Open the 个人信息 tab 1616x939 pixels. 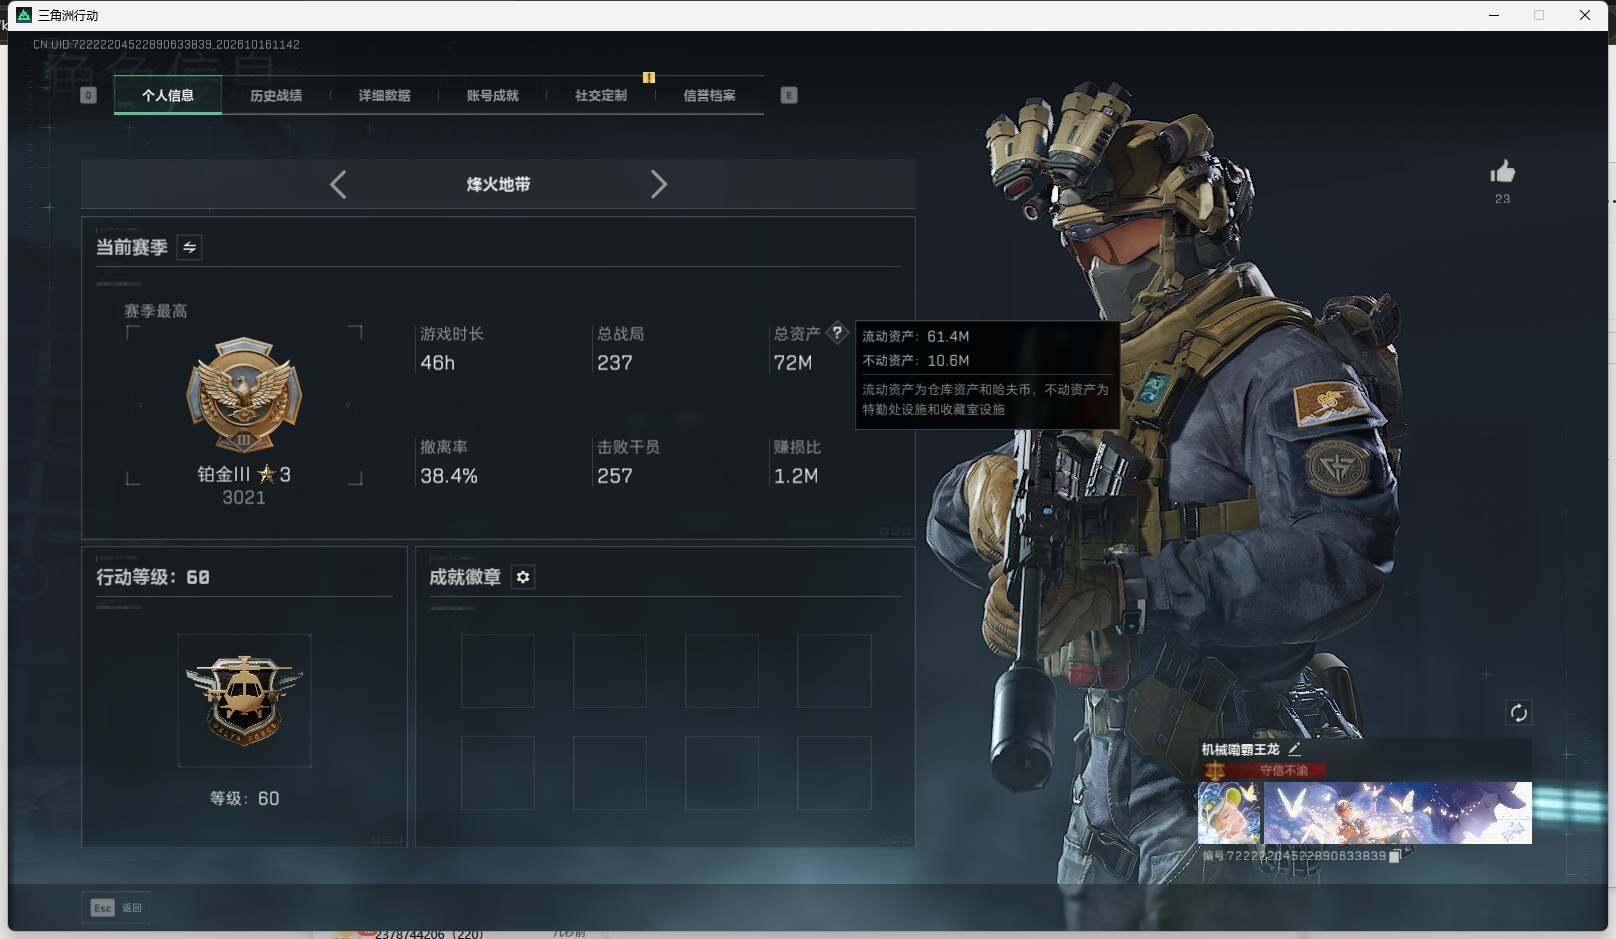pyautogui.click(x=168, y=96)
